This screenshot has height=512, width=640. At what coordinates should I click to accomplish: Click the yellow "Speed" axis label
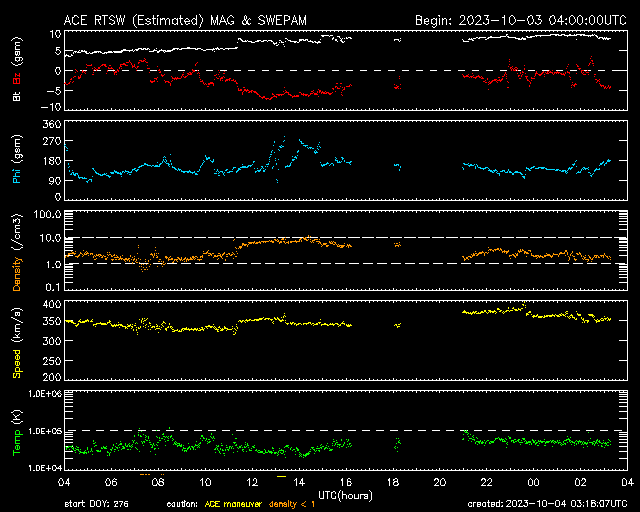tap(17, 363)
